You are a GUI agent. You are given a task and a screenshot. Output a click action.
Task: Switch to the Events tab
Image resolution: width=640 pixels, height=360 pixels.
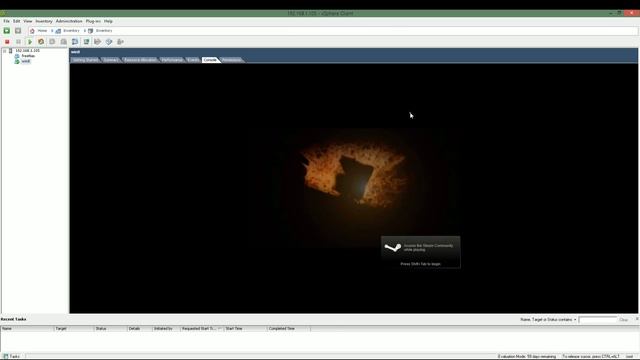coord(193,60)
